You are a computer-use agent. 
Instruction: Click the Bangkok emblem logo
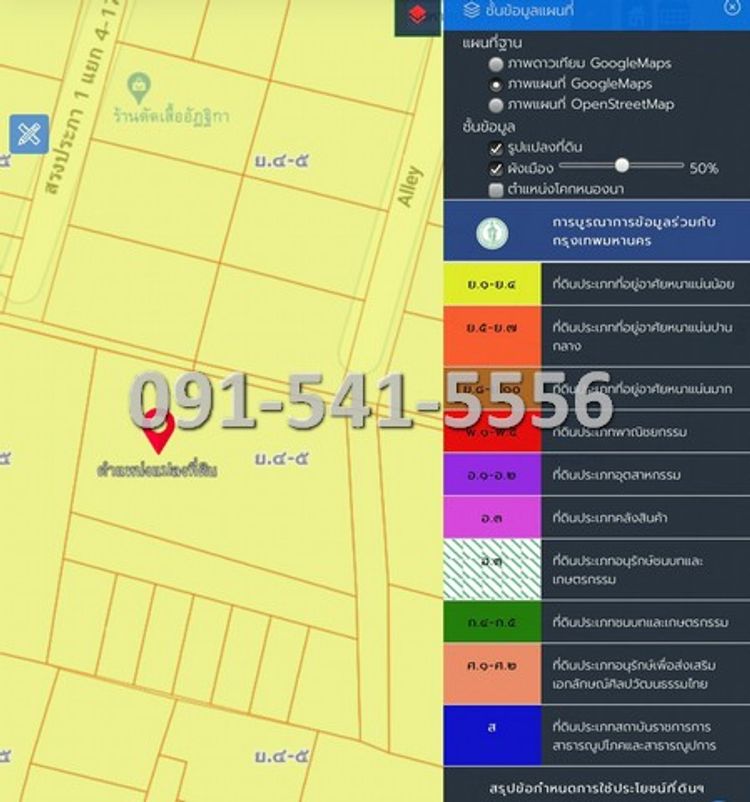tap(491, 233)
